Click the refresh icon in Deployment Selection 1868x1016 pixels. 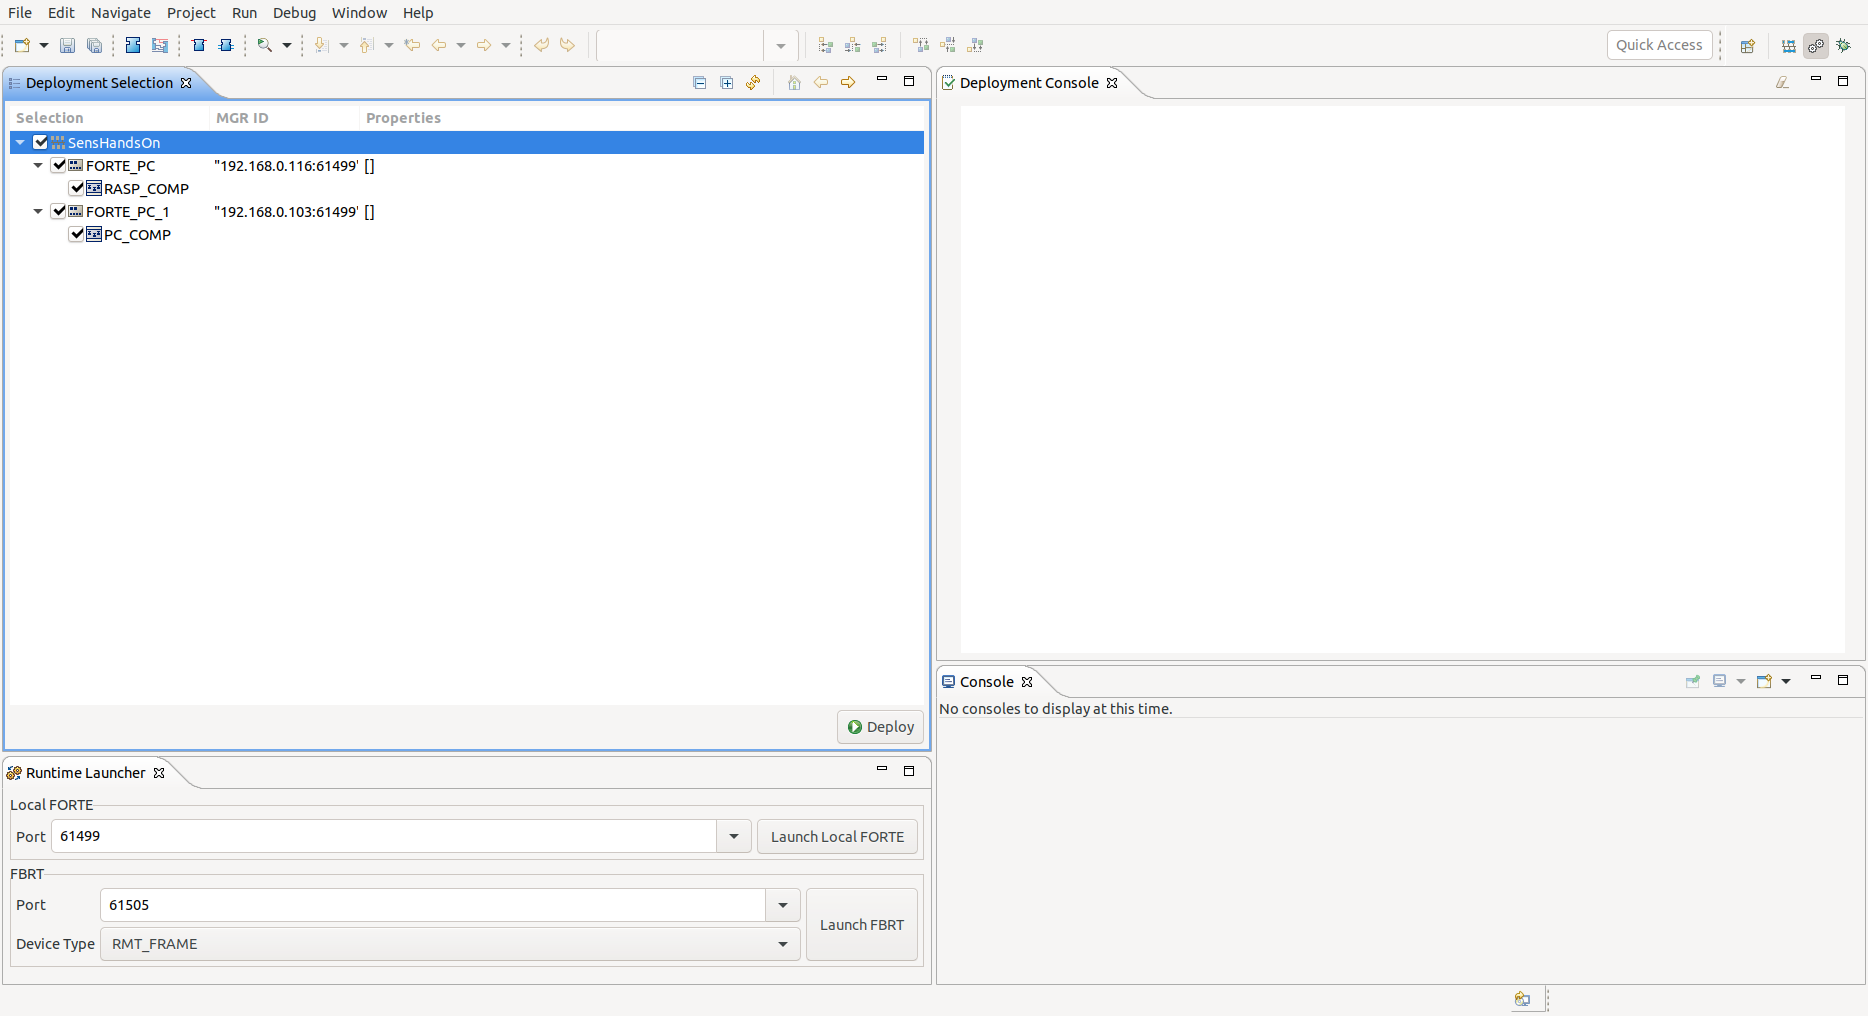coord(753,83)
